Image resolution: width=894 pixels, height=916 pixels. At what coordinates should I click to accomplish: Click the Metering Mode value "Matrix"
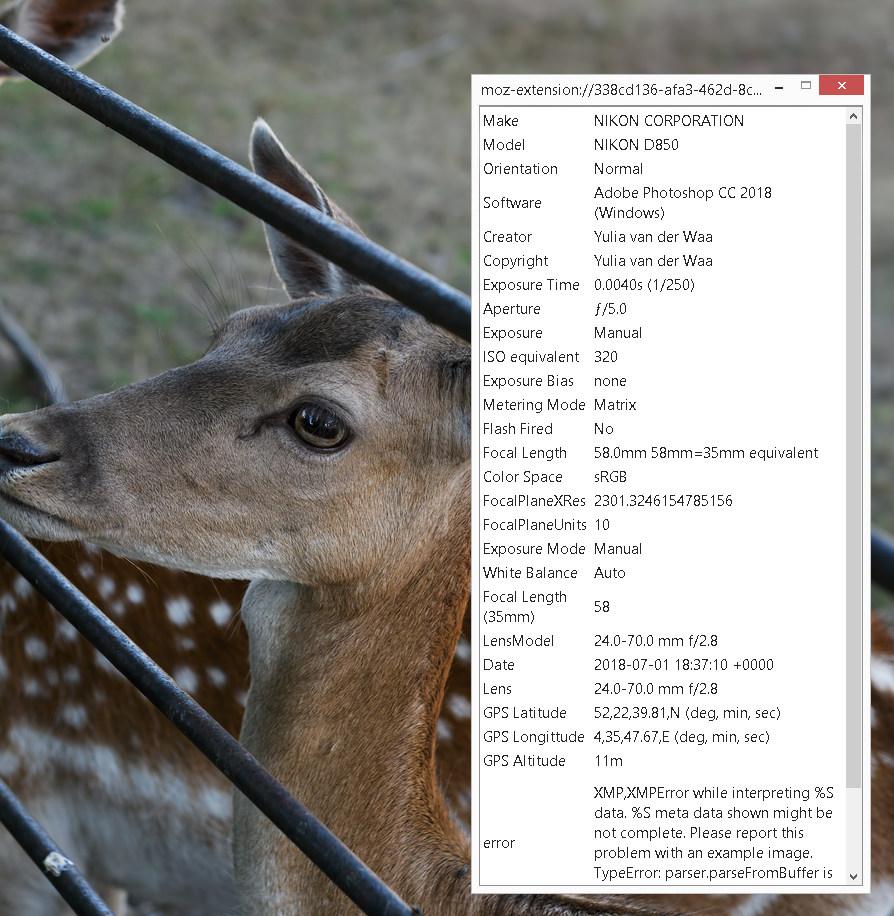point(615,405)
